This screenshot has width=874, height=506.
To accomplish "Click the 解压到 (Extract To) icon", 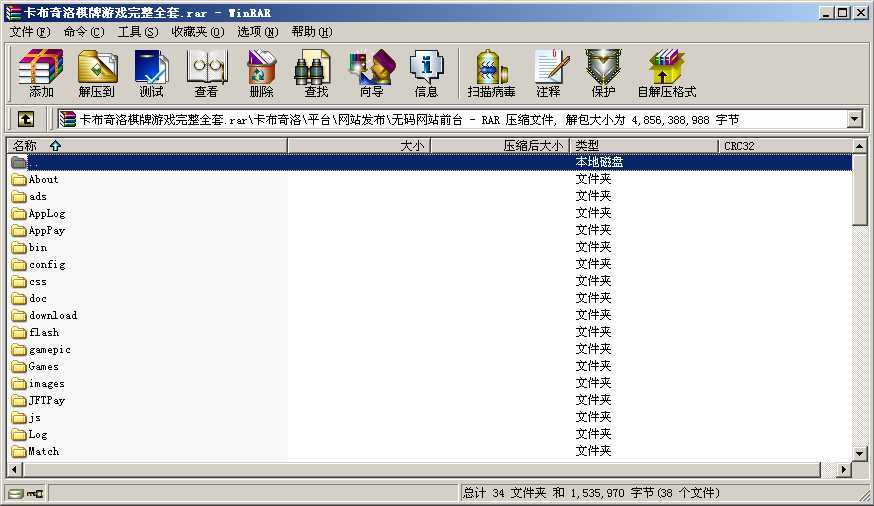I will click(96, 73).
